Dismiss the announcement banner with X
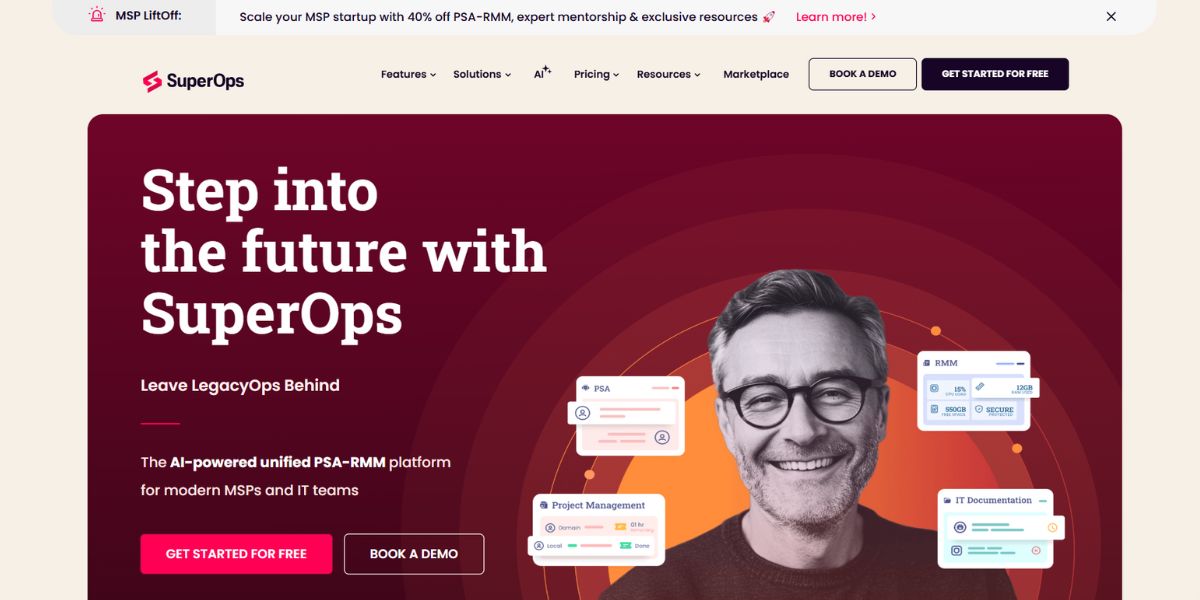Screen dimensions: 1200x600 tap(1111, 16)
